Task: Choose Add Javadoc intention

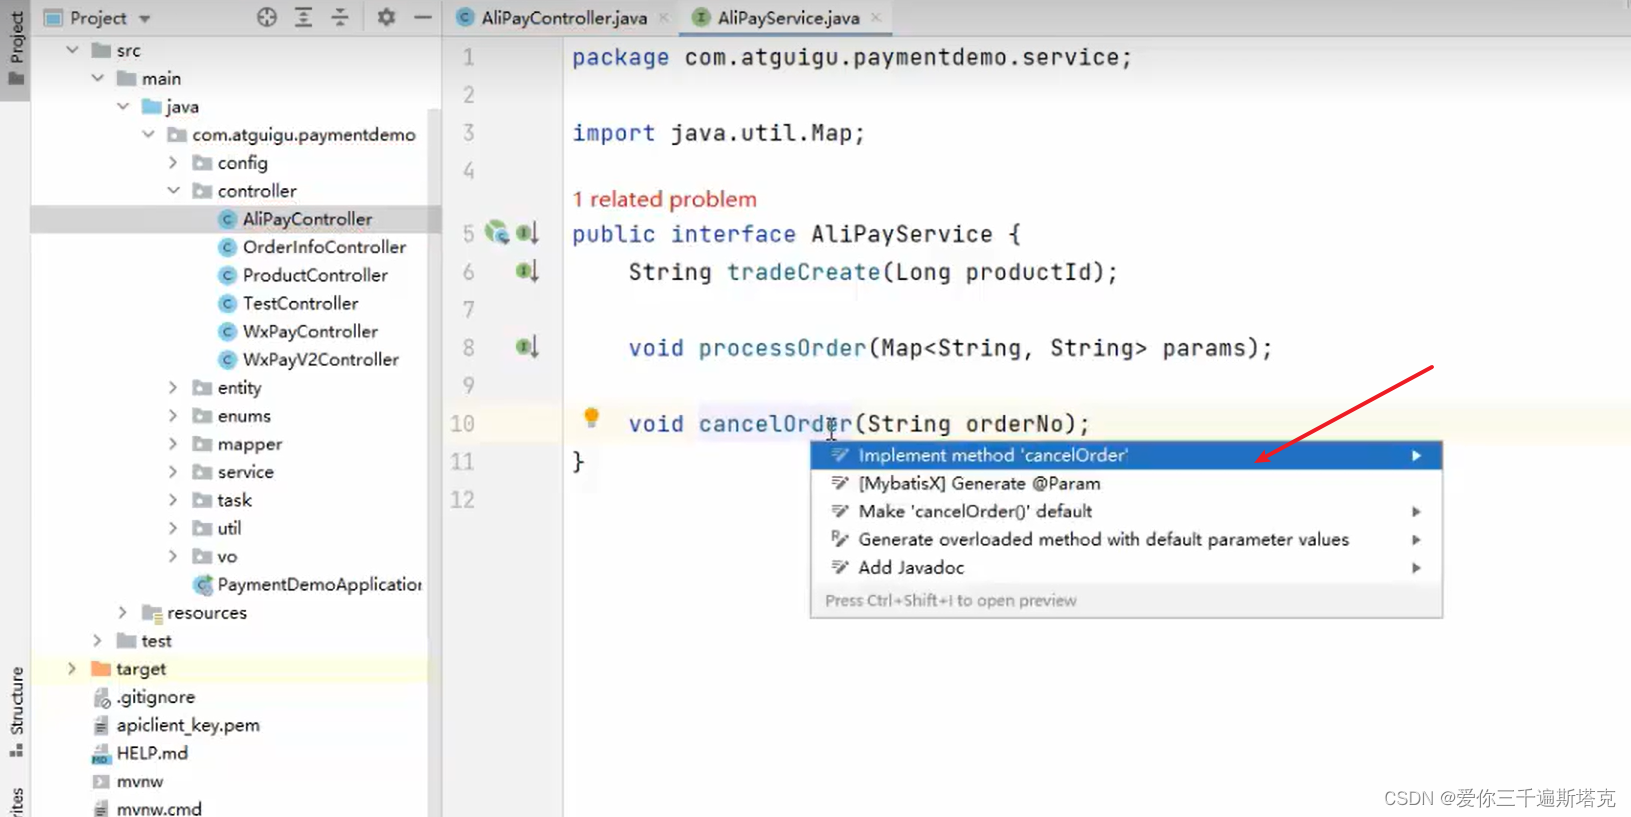Action: click(x=1126, y=567)
